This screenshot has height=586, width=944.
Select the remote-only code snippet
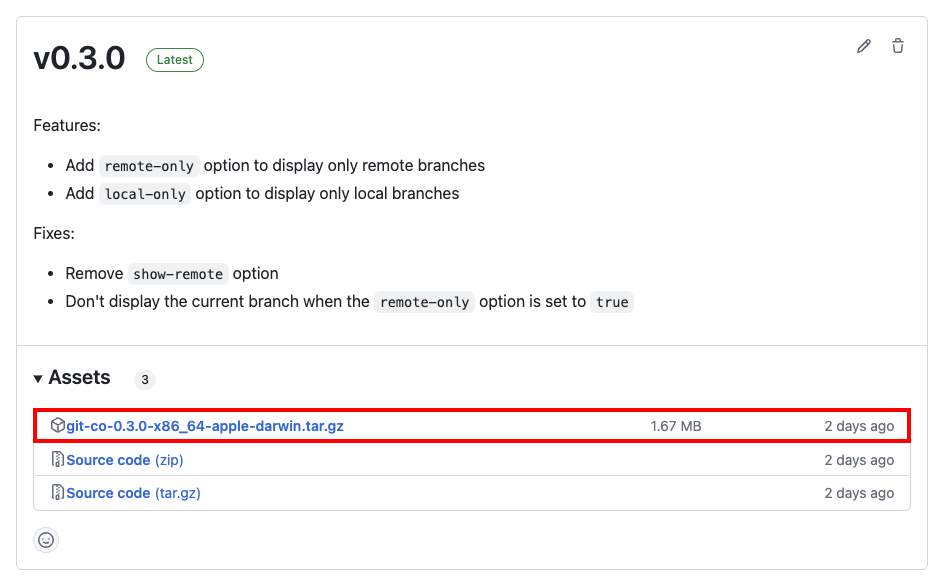[148, 165]
